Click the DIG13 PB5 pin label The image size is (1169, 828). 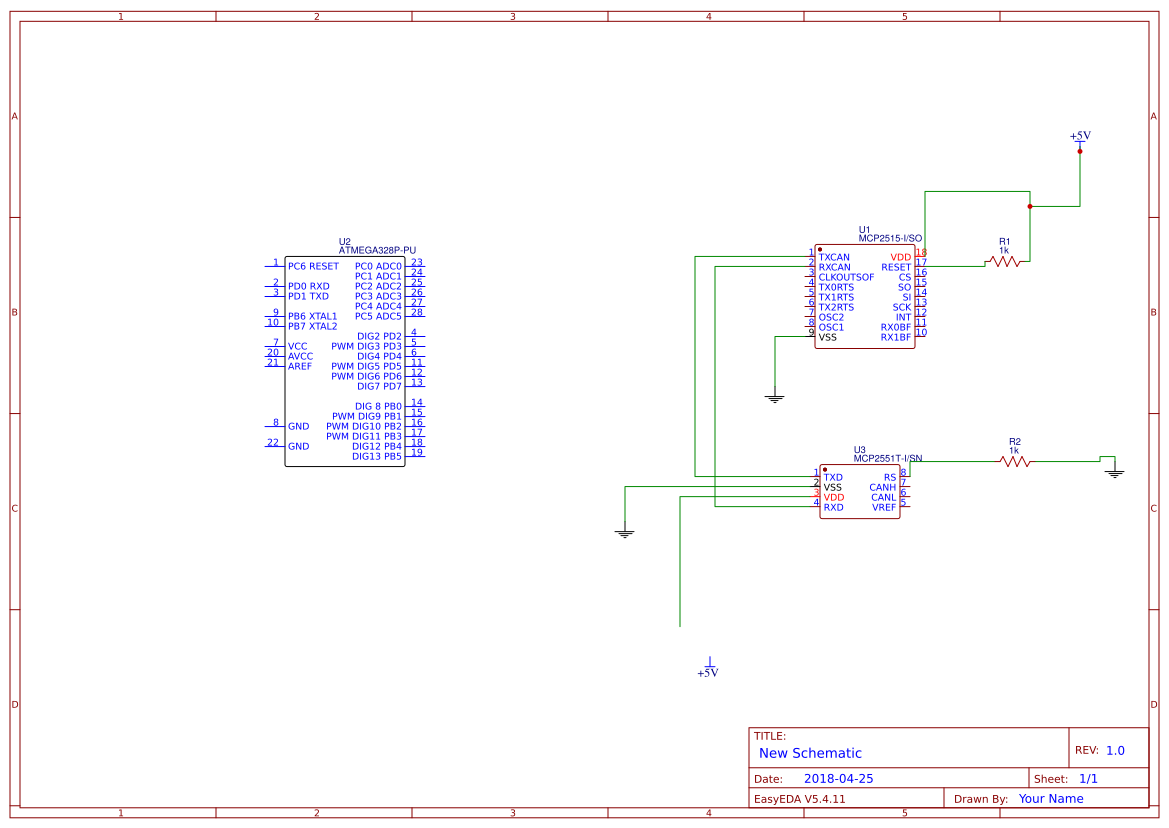(376, 456)
